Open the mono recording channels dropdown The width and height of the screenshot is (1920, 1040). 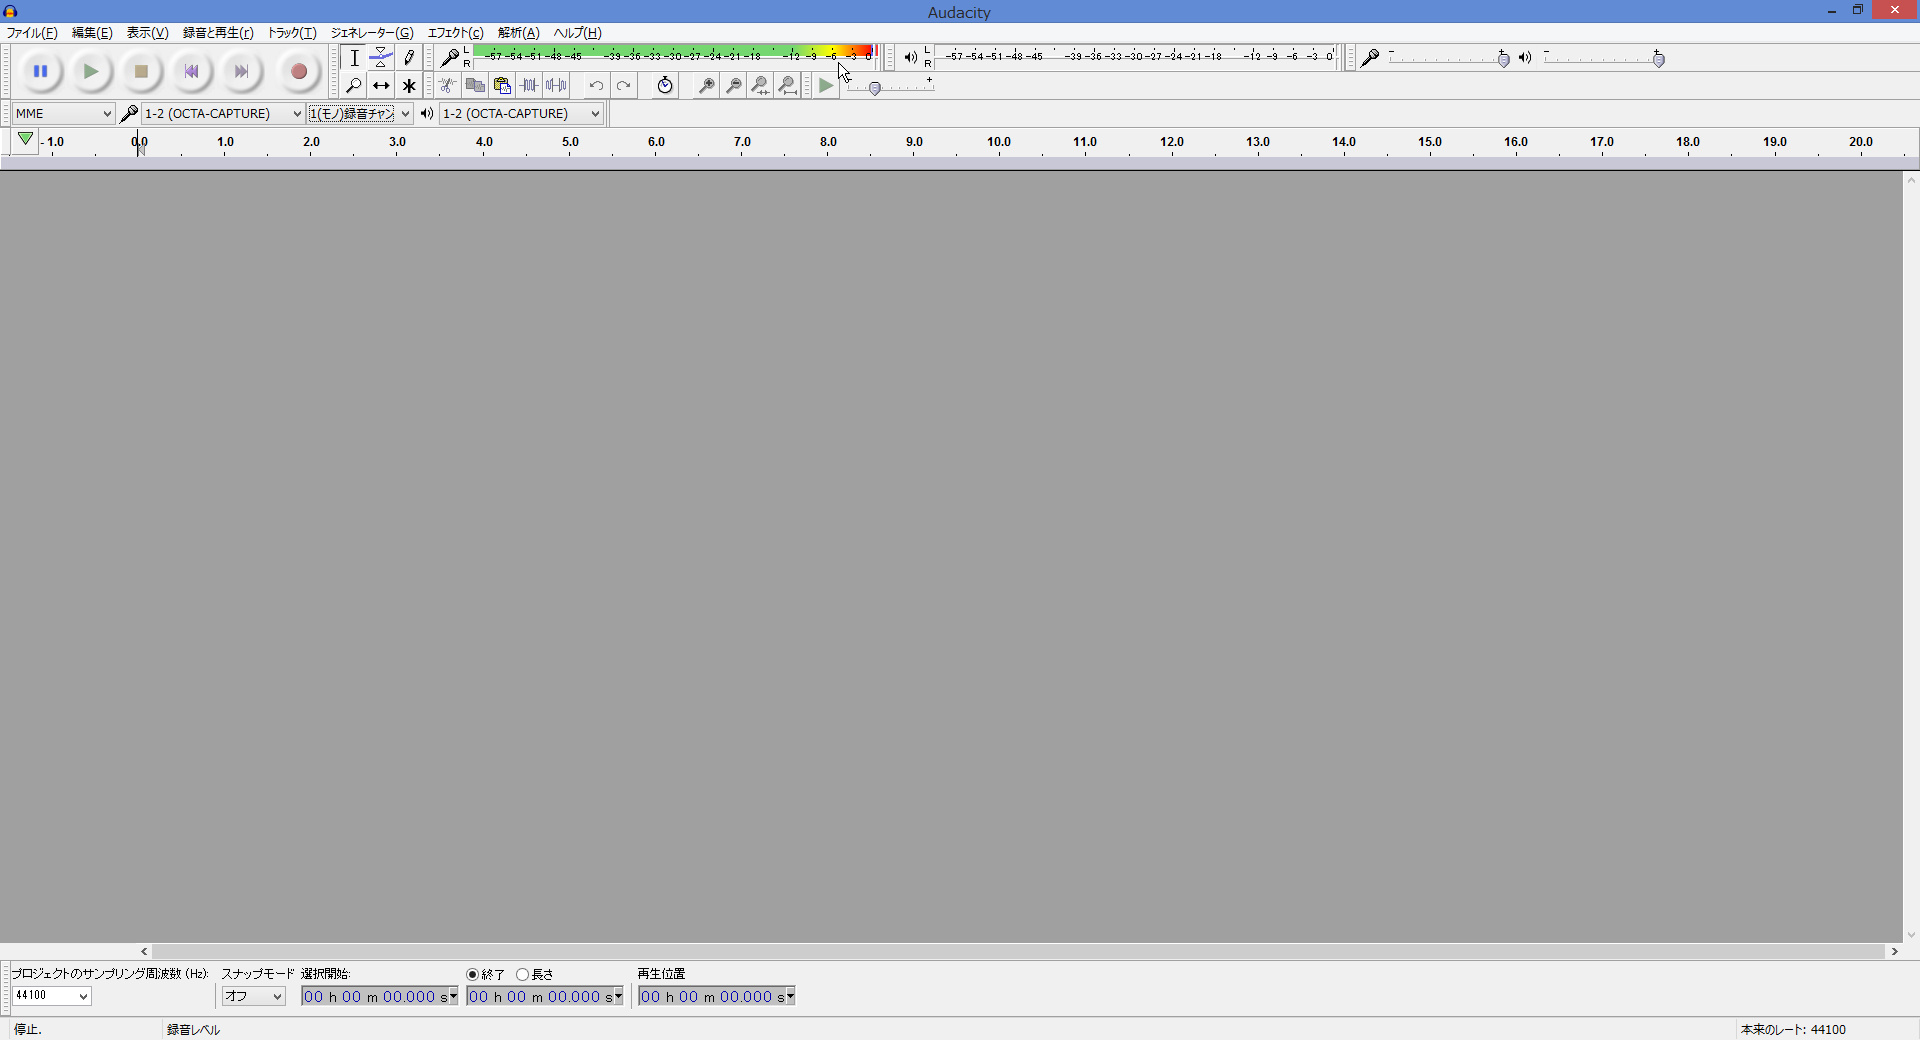360,113
